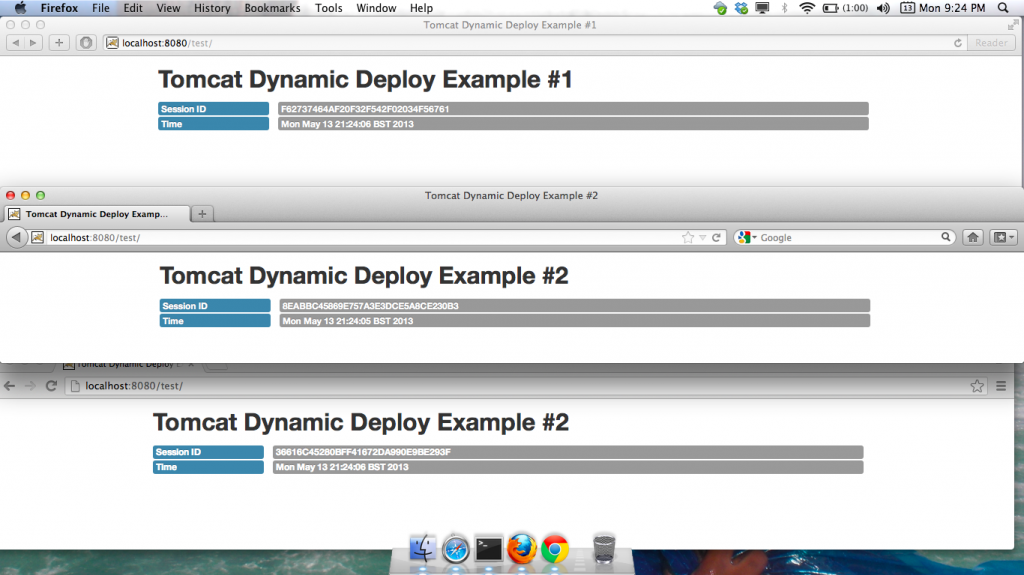Toggle the volume icon in menu bar
Viewport: 1024px width, 575px height.
[883, 8]
